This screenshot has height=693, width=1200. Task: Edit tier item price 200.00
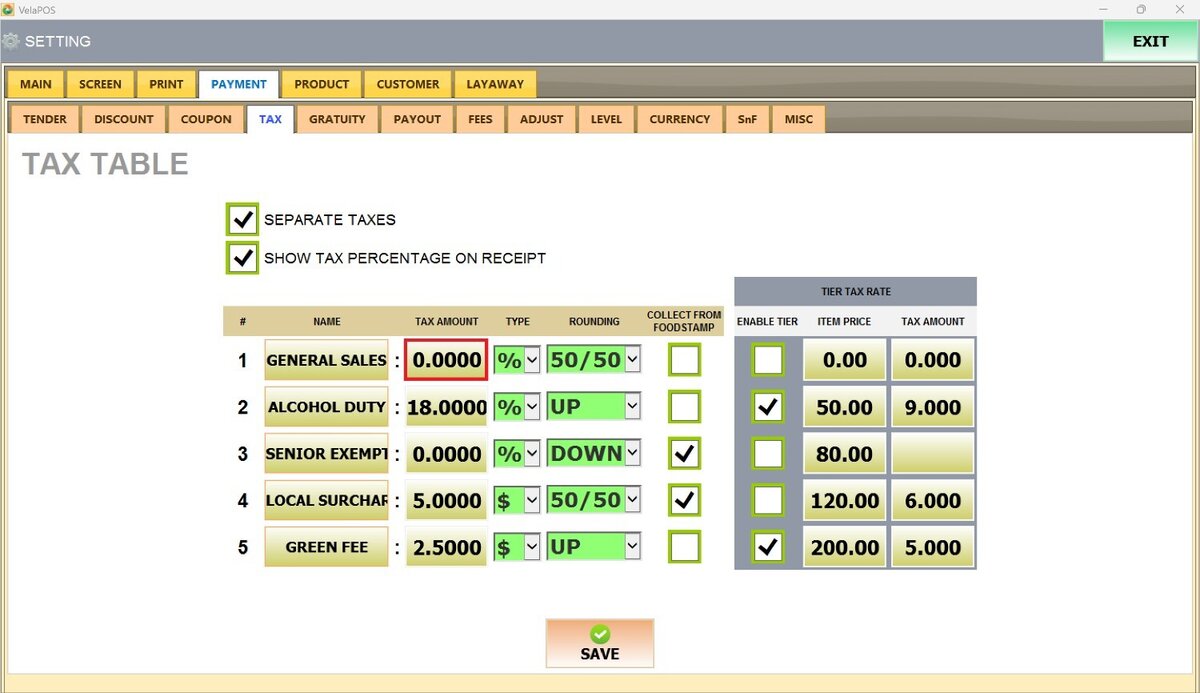click(x=845, y=547)
